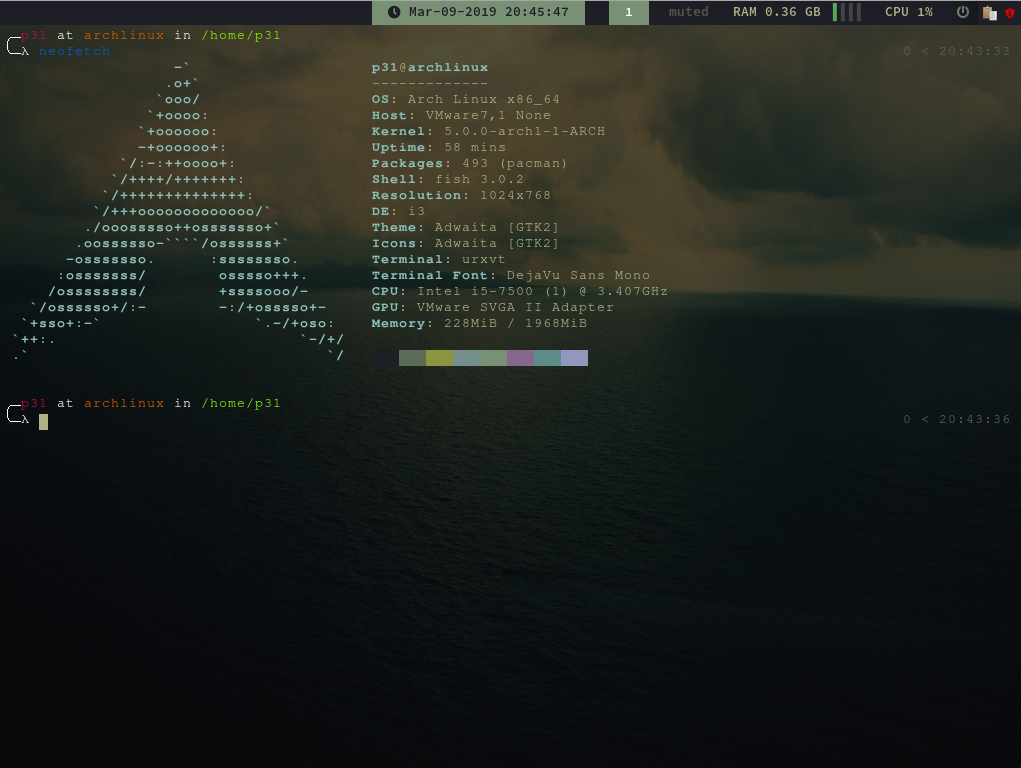Image resolution: width=1021 pixels, height=768 pixels.
Task: Click the teal color block in neofetch
Action: [x=547, y=358]
